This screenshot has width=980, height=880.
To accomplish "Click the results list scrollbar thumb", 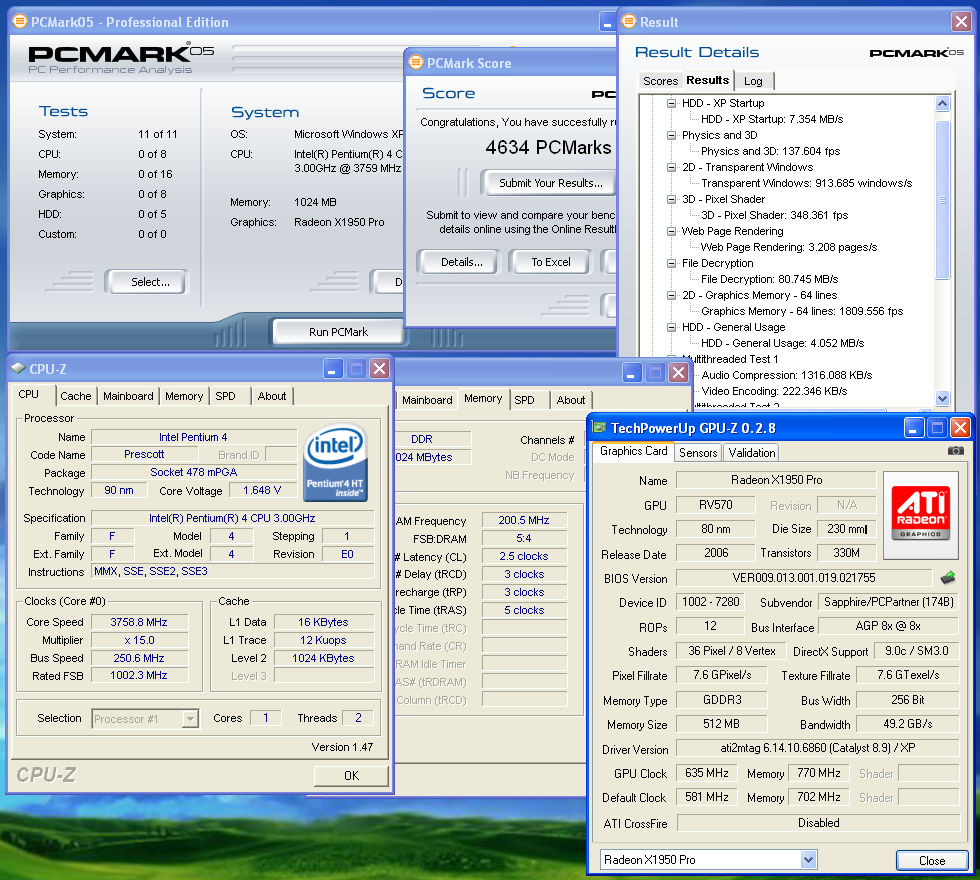I will (x=942, y=200).
